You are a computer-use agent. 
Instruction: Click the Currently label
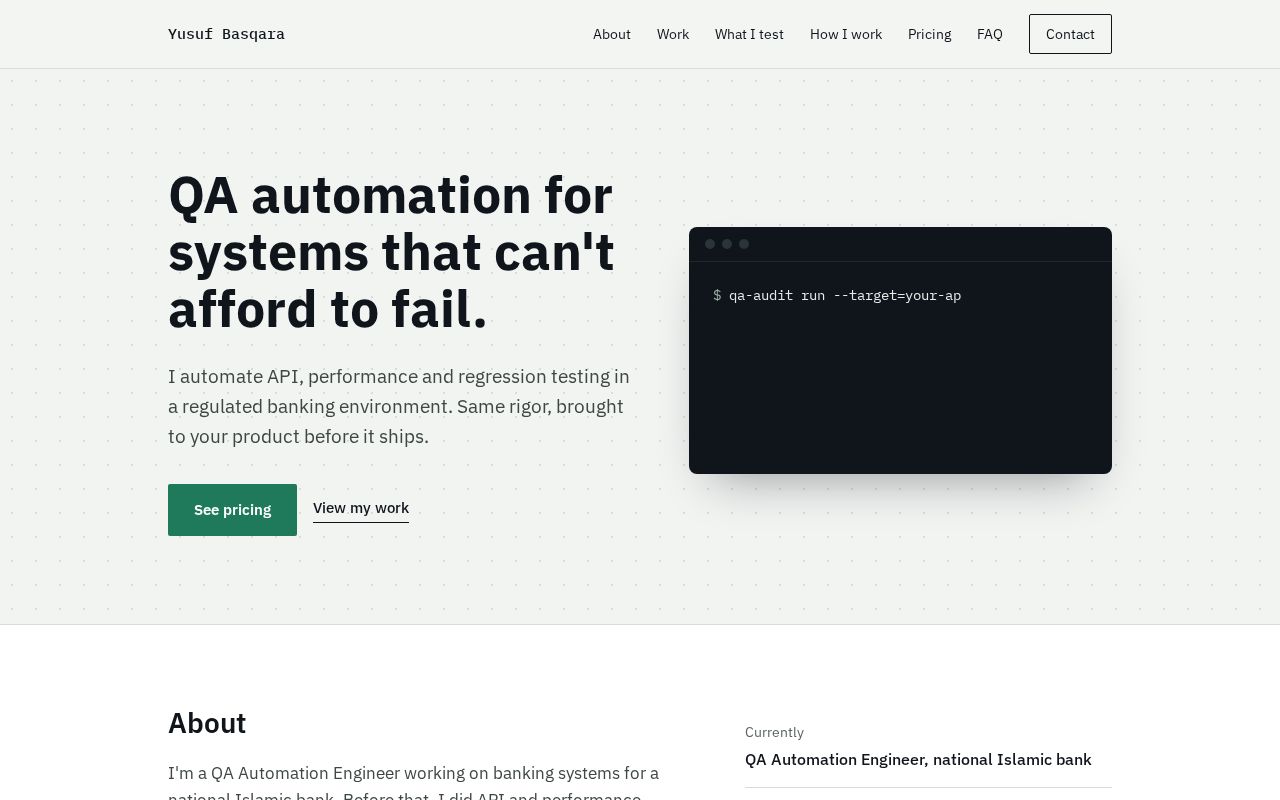click(x=774, y=732)
